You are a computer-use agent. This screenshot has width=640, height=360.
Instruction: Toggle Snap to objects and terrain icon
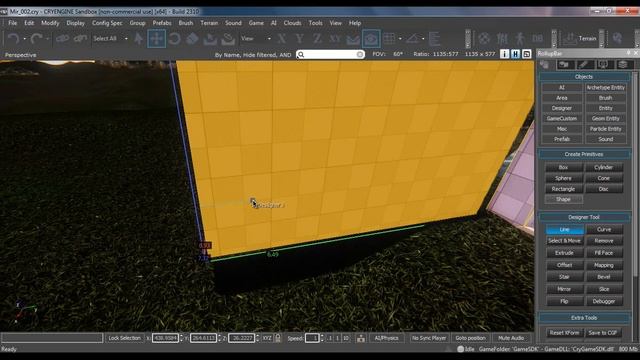coord(371,39)
